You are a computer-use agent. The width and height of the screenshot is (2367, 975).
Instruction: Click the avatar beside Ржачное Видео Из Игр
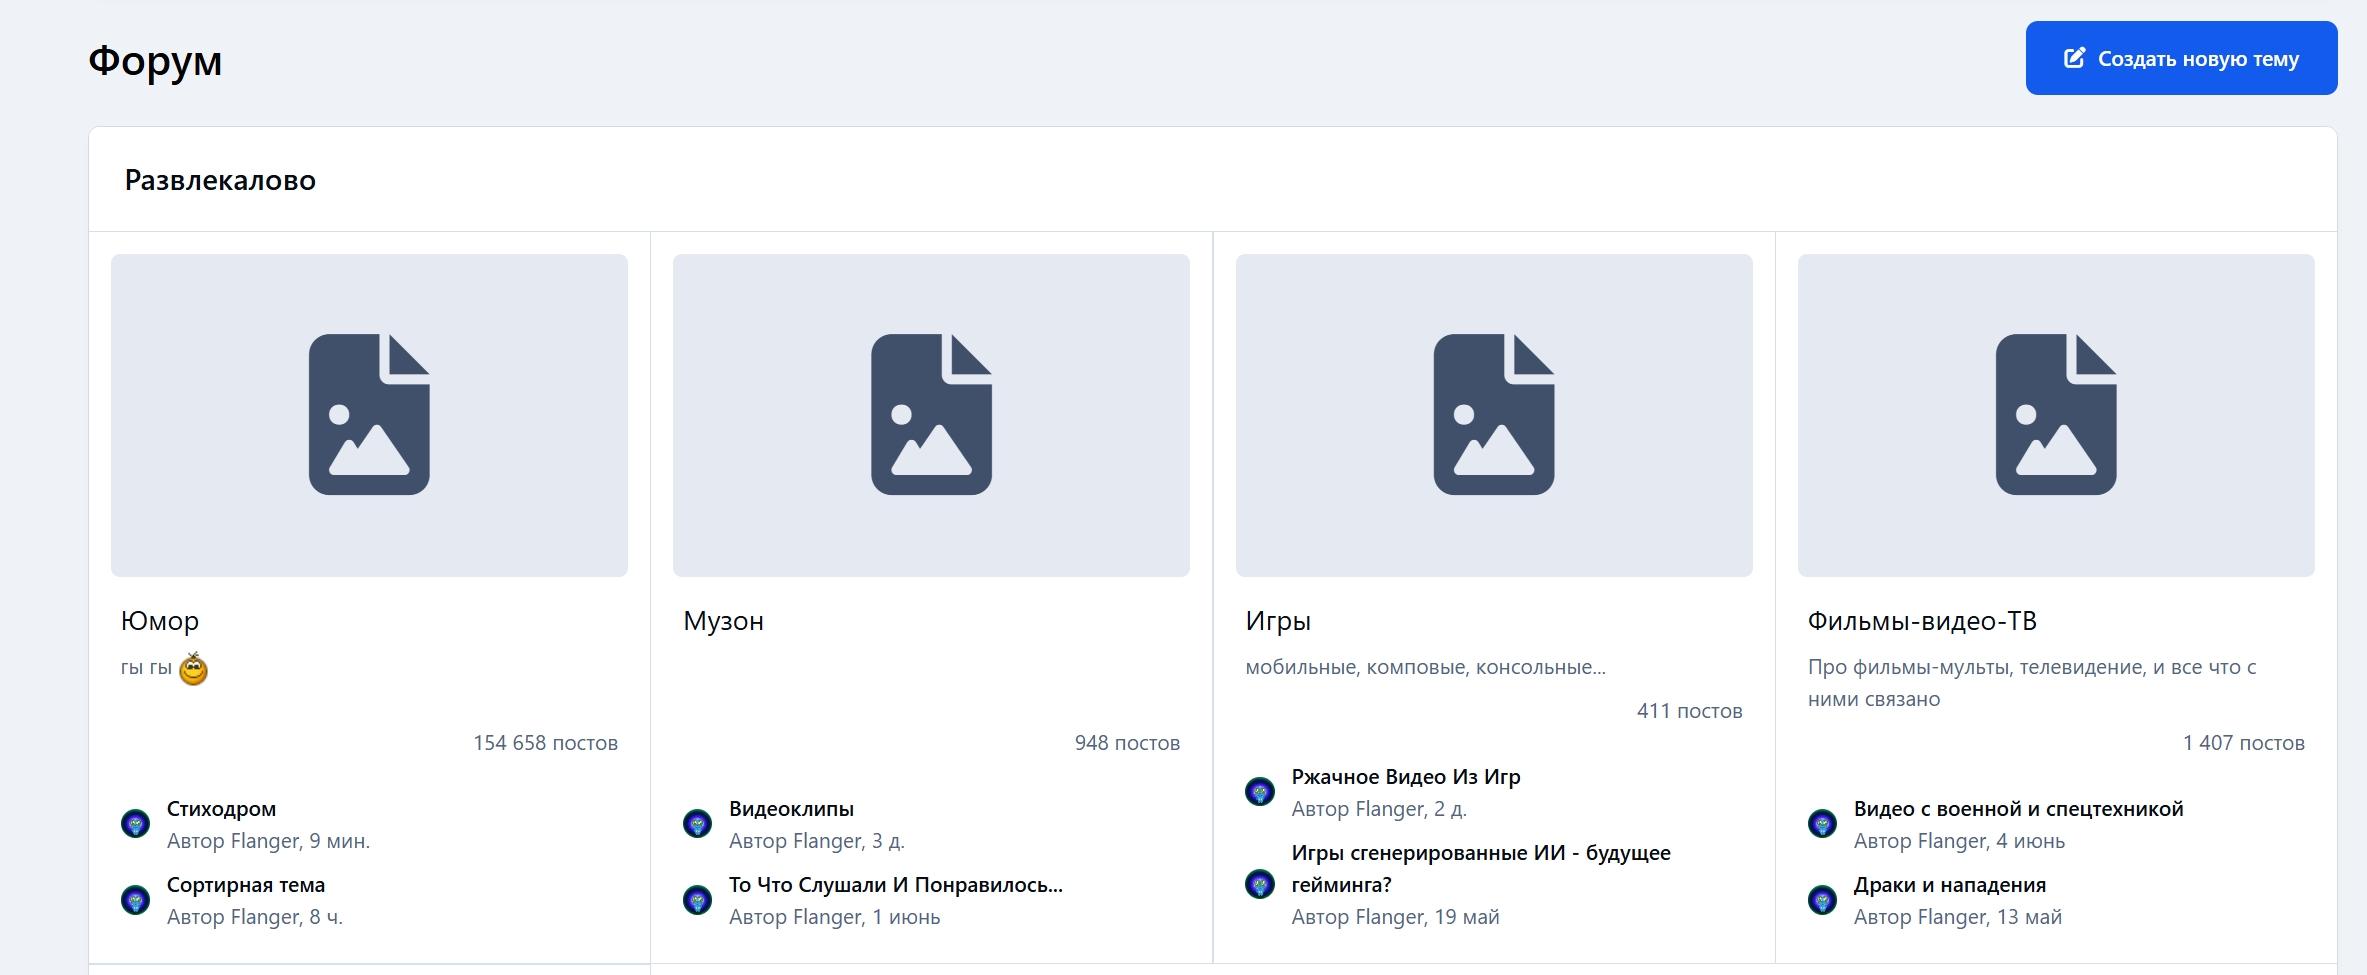(1260, 792)
